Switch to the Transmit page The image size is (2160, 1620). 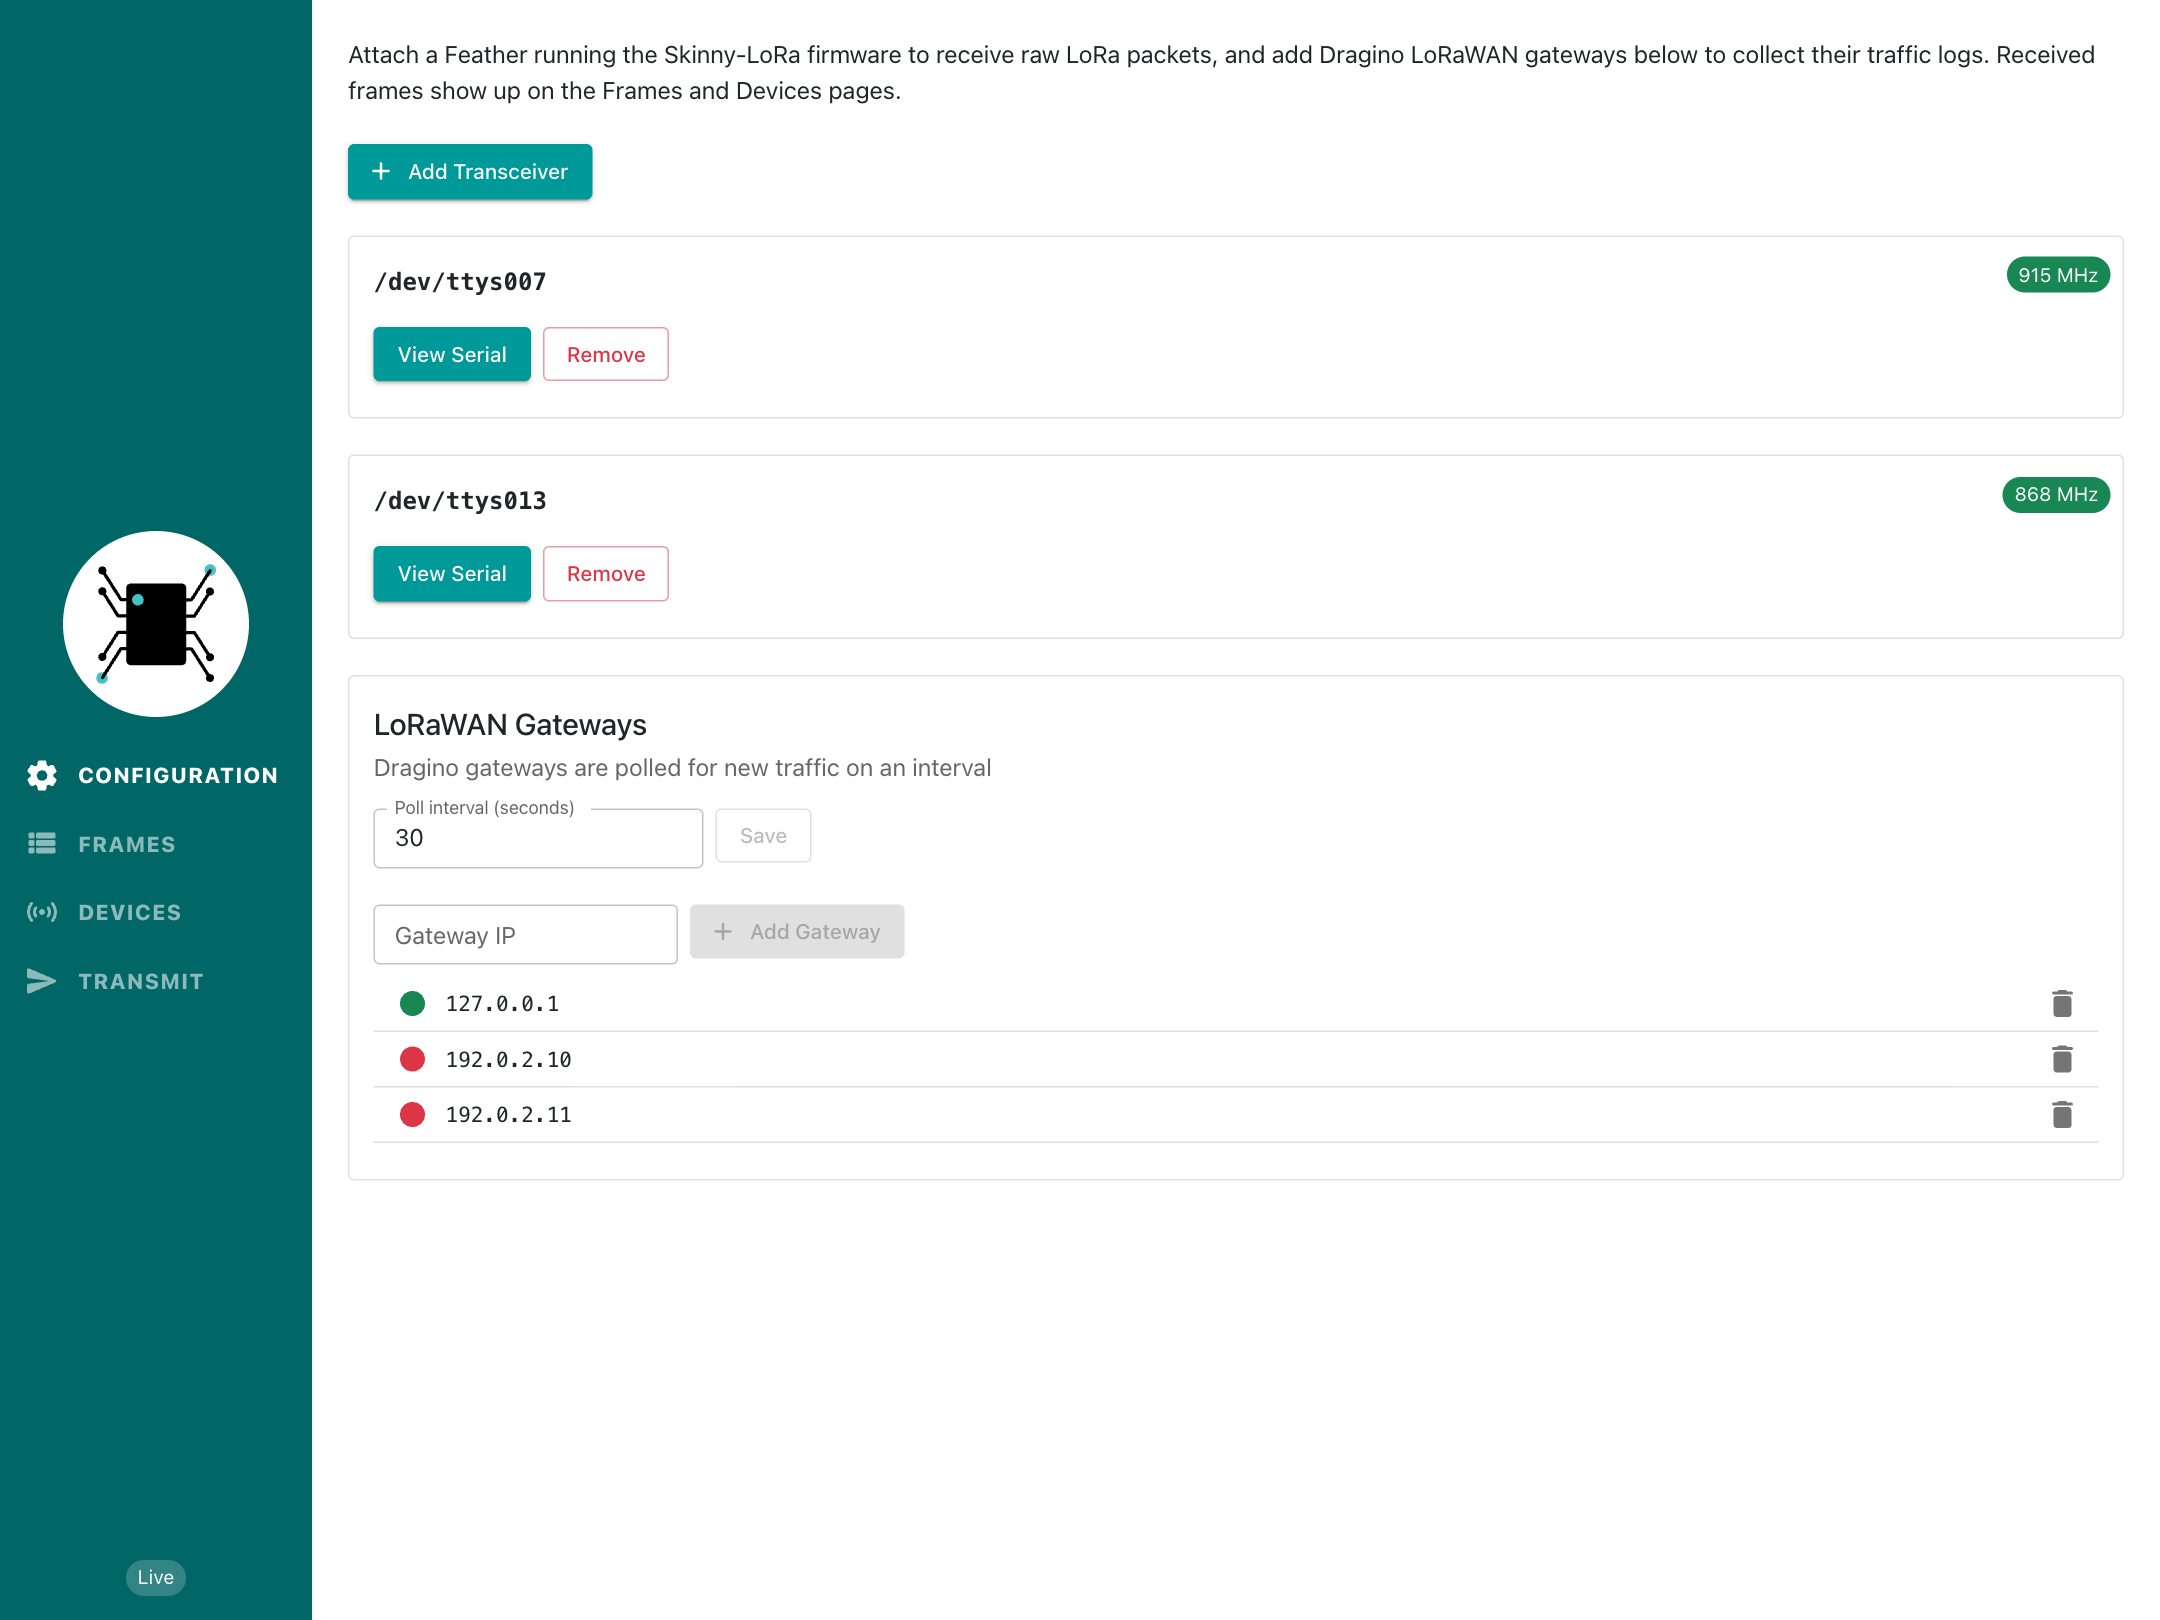(x=115, y=981)
